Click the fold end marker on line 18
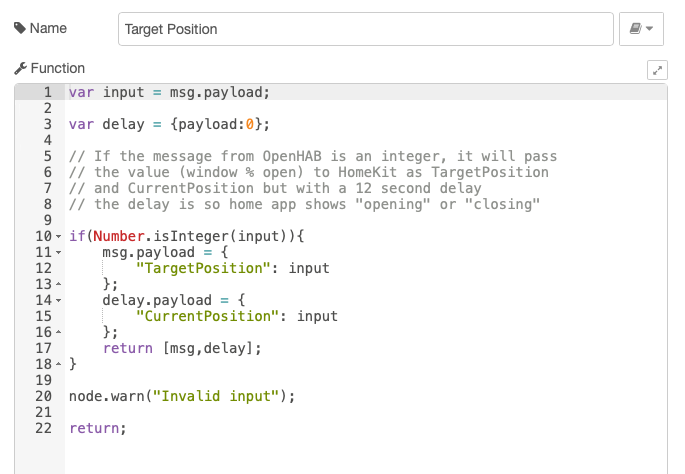 (59, 364)
